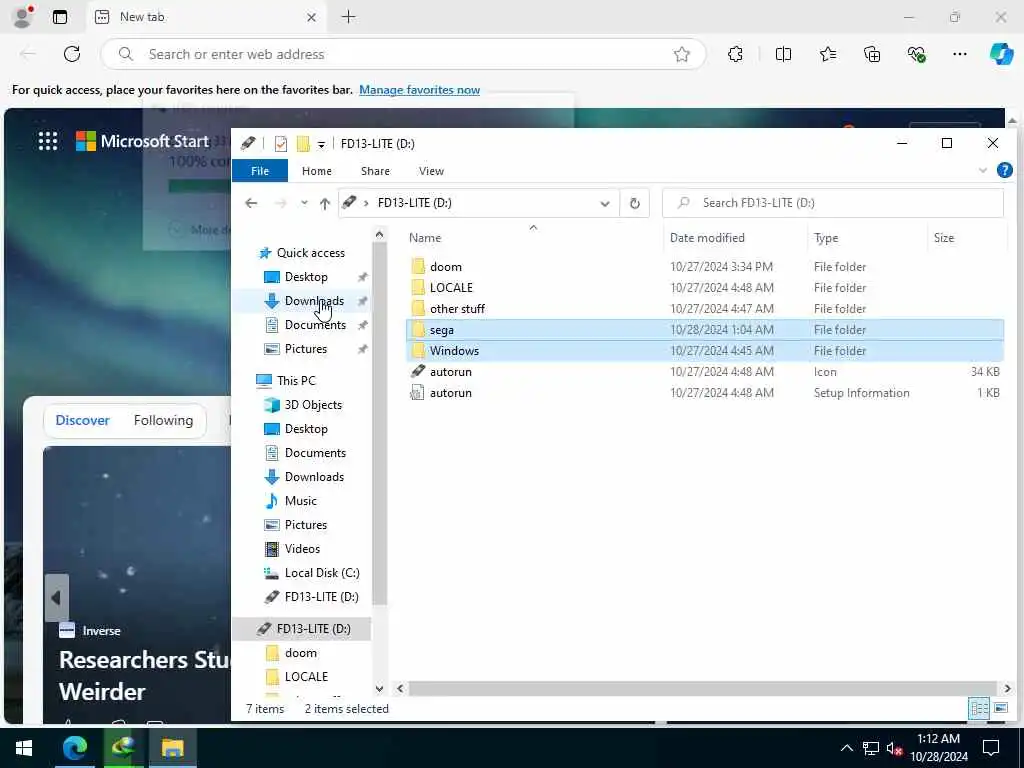Image resolution: width=1024 pixels, height=768 pixels.
Task: Switch to Large icons view icon
Action: (x=1000, y=709)
